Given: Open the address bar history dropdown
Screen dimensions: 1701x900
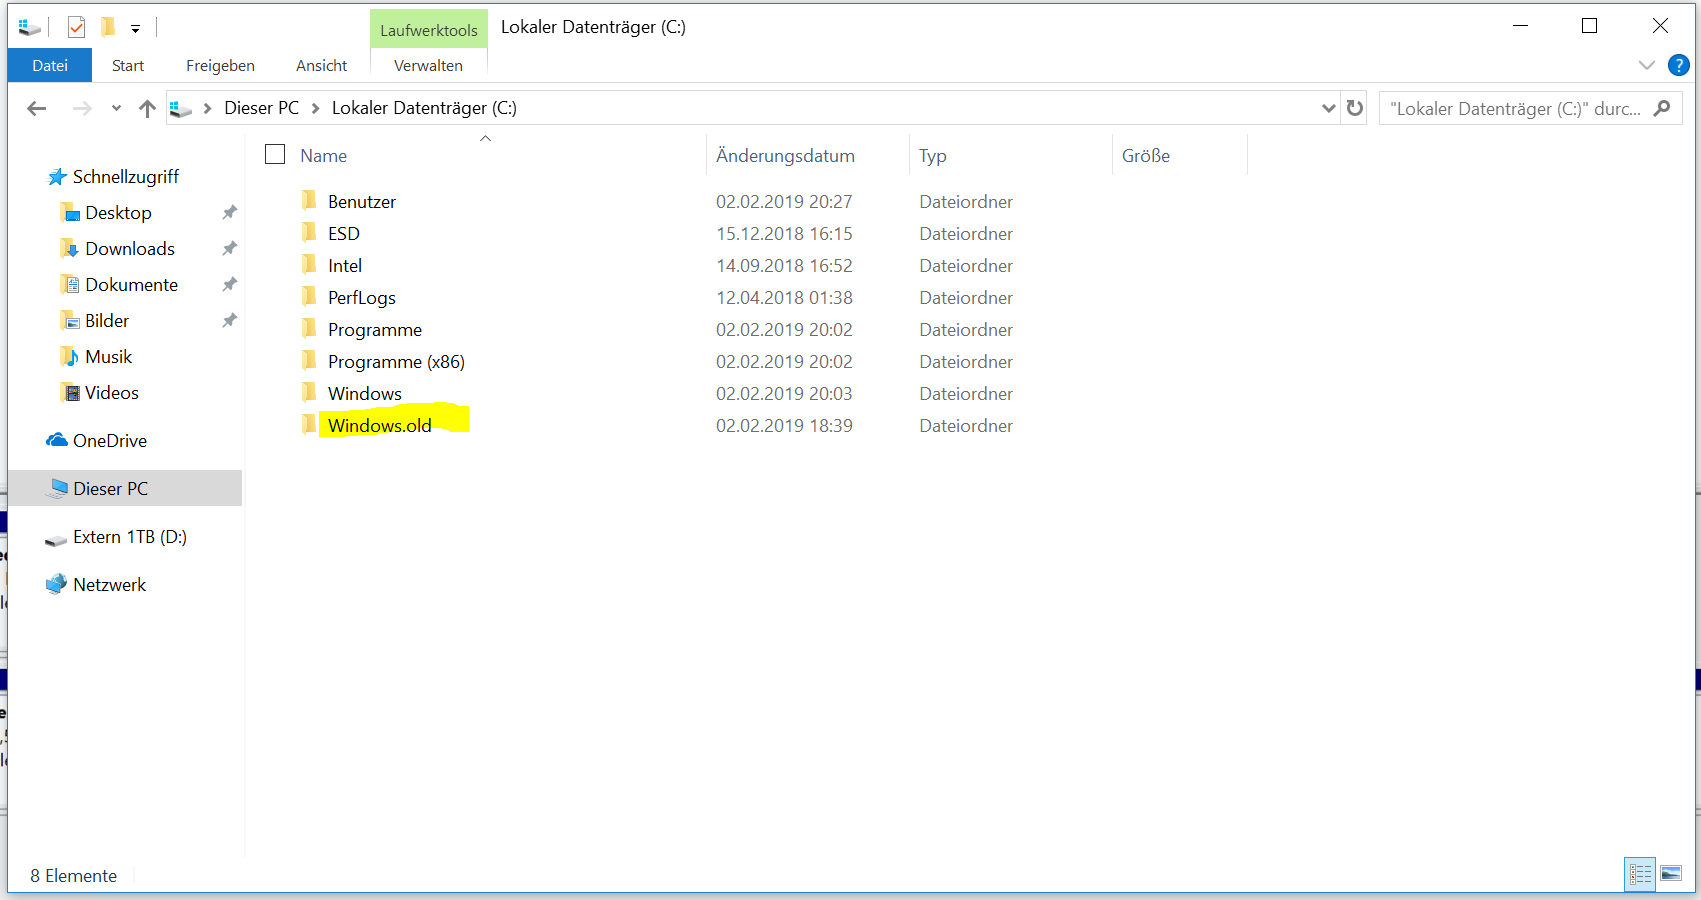Looking at the screenshot, I should [1328, 108].
